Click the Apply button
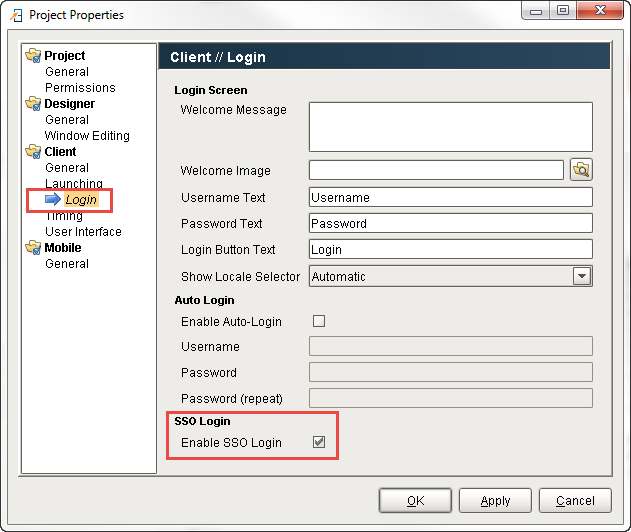 495,501
